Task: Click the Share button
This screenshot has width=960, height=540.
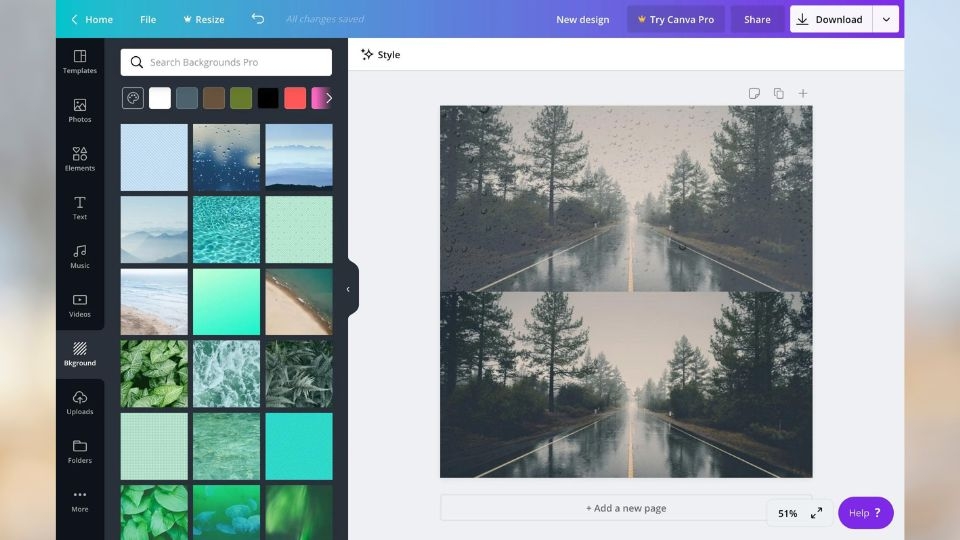Action: [x=757, y=20]
